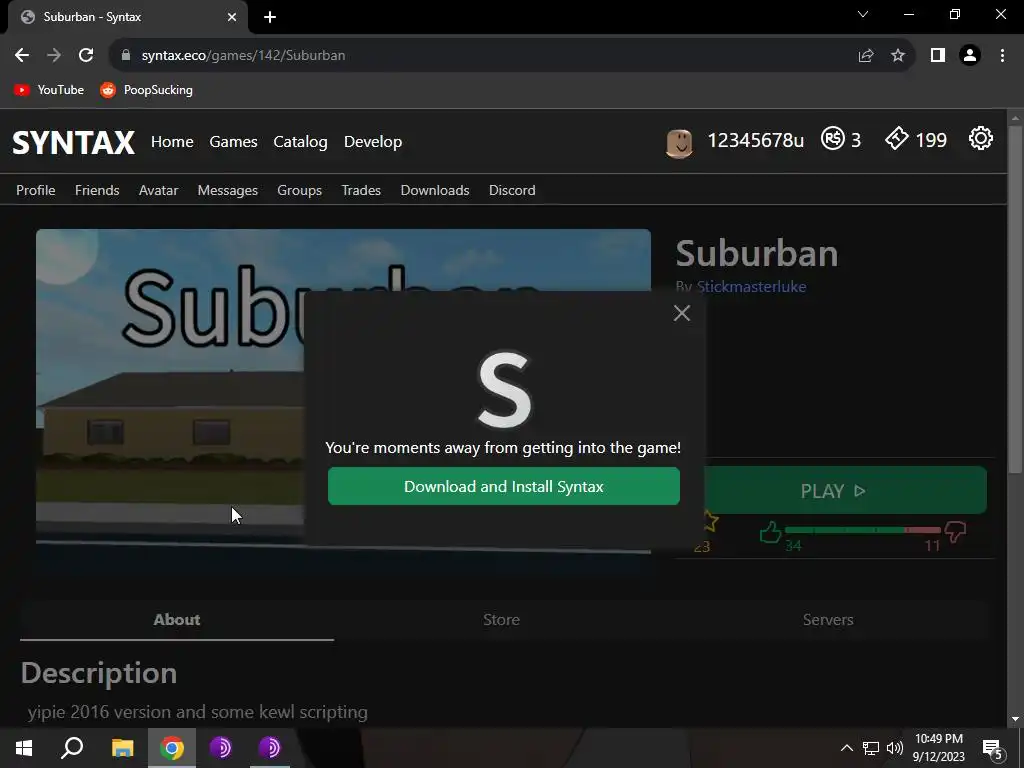Bookmark this page with star icon
Viewport: 1024px width, 768px height.
(x=898, y=56)
